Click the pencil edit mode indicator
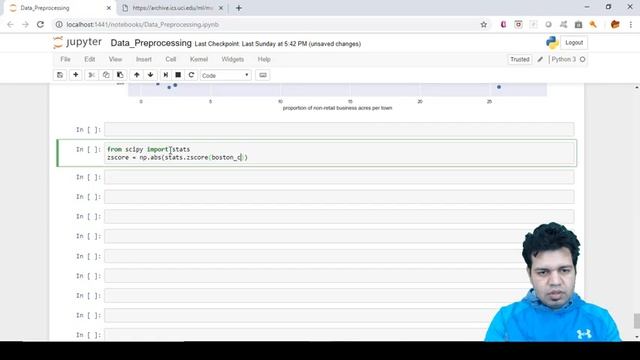640x360 pixels. click(540, 60)
